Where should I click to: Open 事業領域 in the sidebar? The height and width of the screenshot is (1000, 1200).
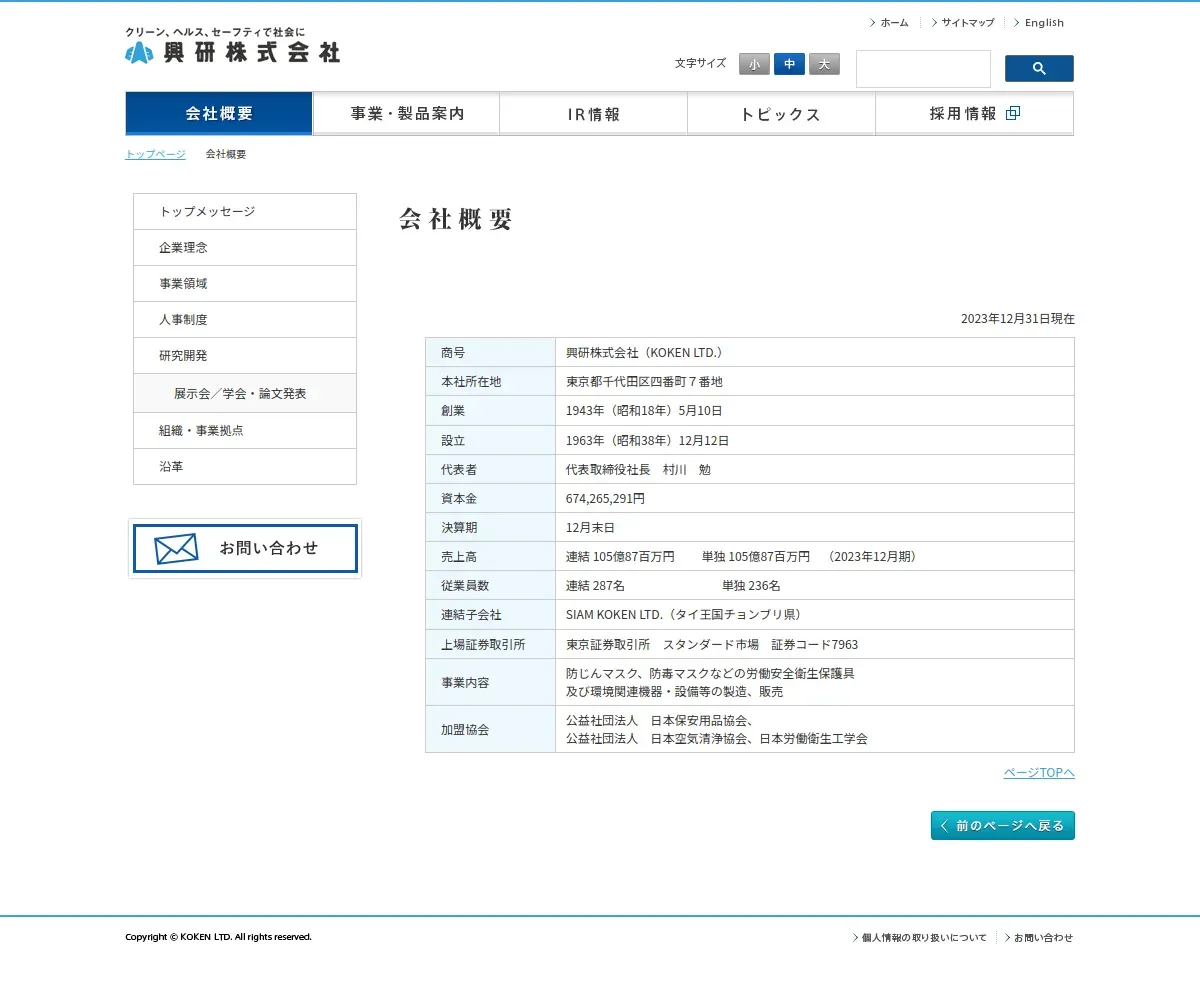(x=245, y=284)
